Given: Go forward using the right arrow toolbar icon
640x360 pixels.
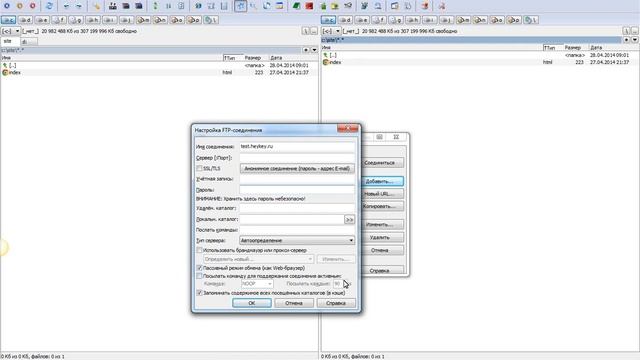Looking at the screenshot, I should click(x=79, y=6).
